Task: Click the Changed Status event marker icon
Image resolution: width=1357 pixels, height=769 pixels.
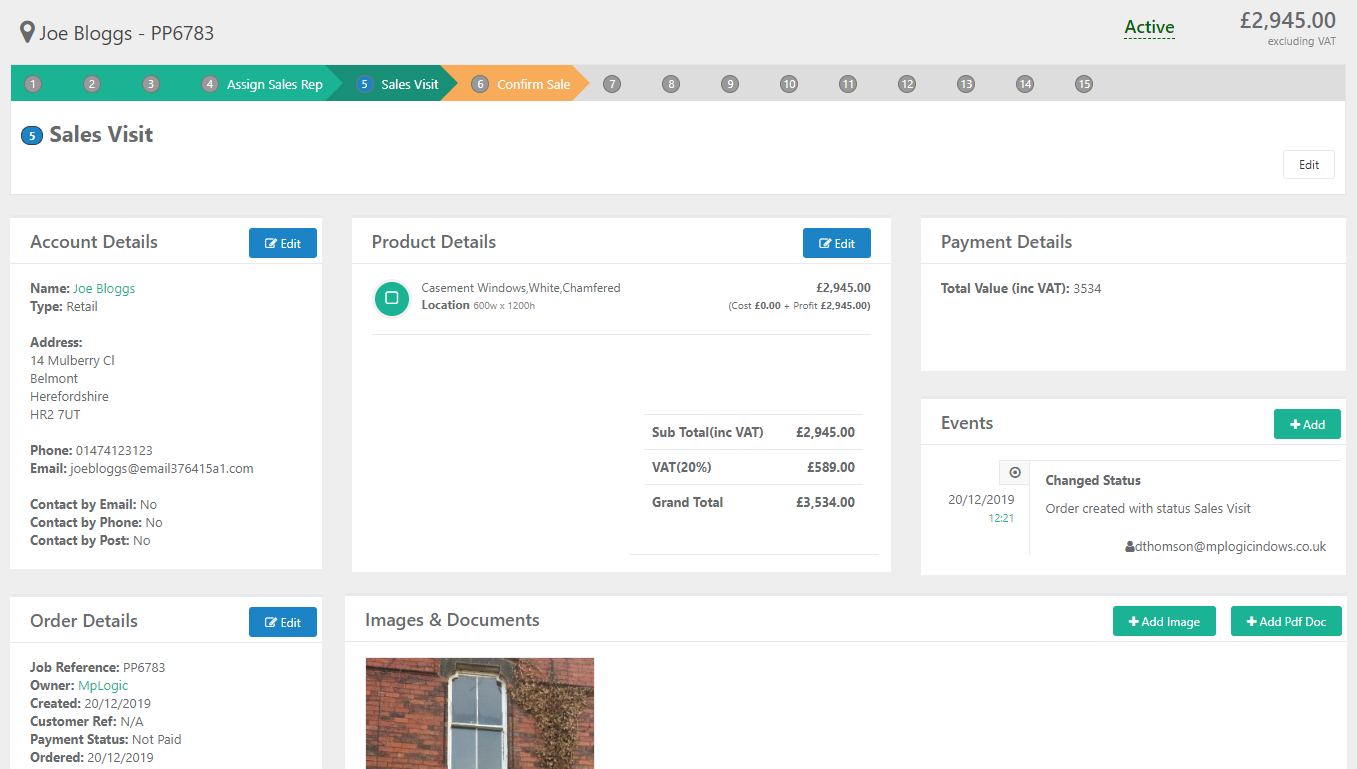Action: point(1015,472)
